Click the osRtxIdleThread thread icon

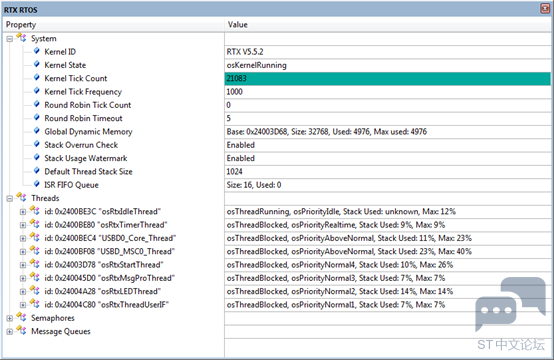[x=35, y=211]
